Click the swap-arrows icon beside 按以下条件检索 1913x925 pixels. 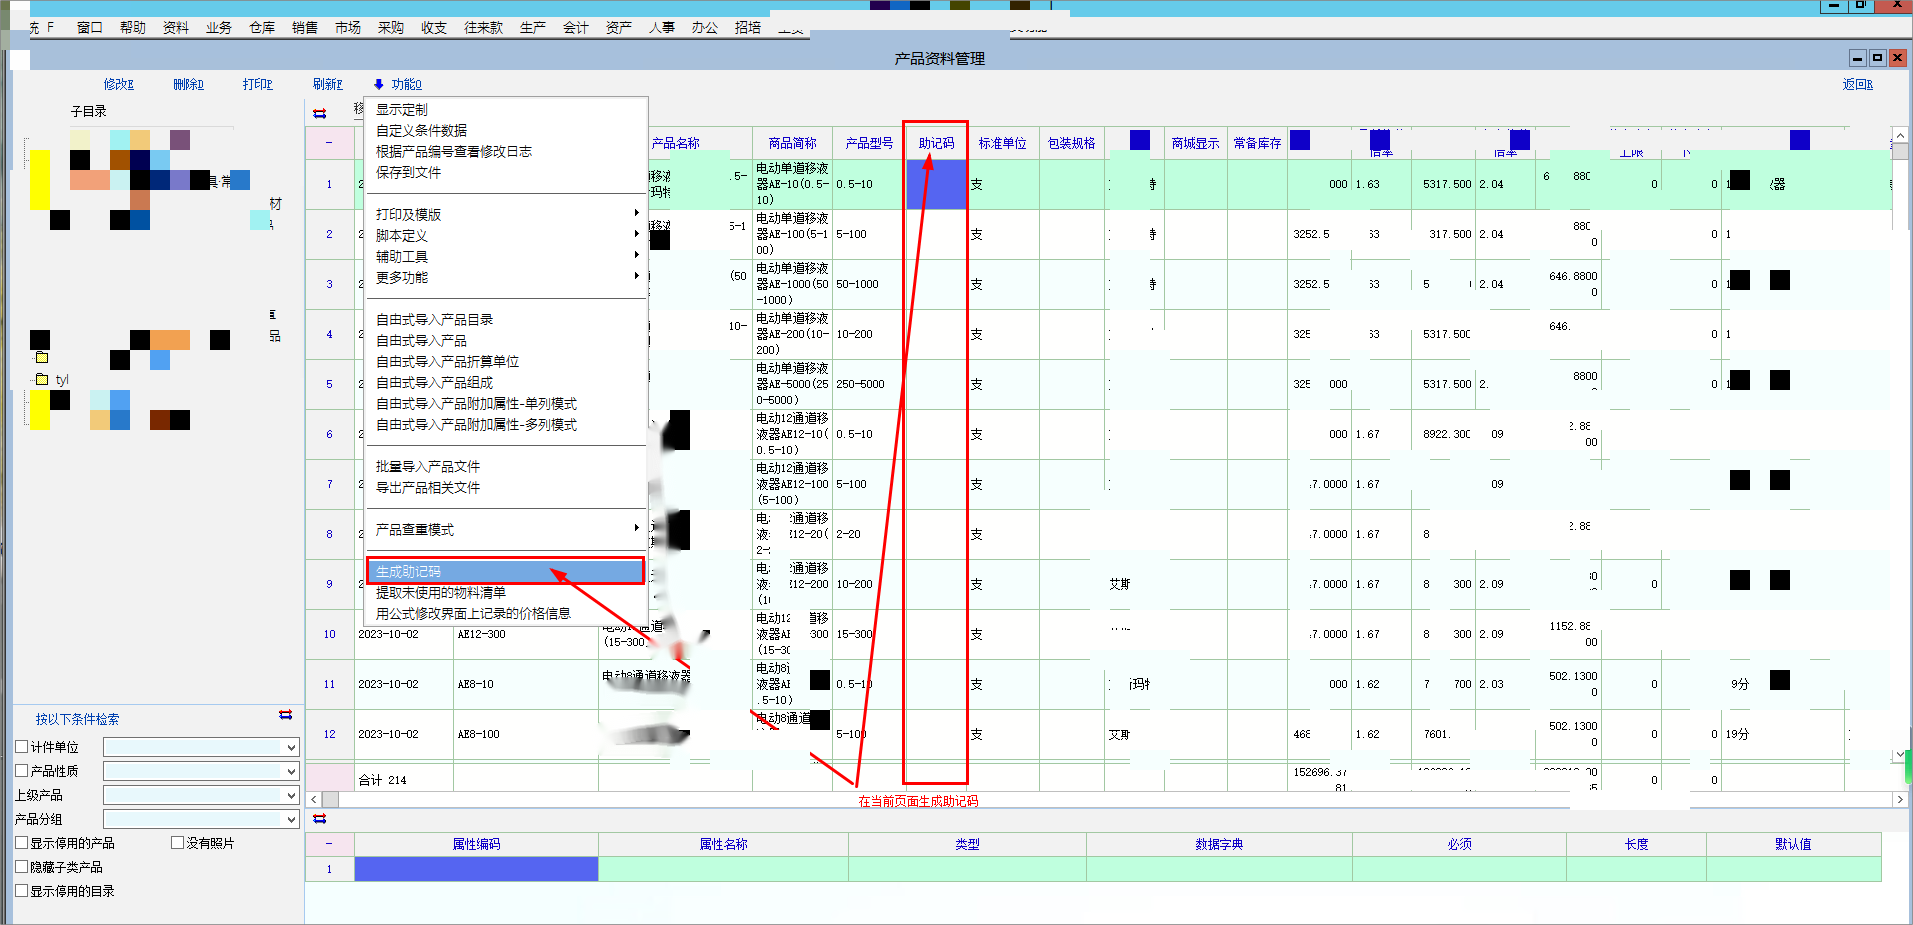(286, 715)
